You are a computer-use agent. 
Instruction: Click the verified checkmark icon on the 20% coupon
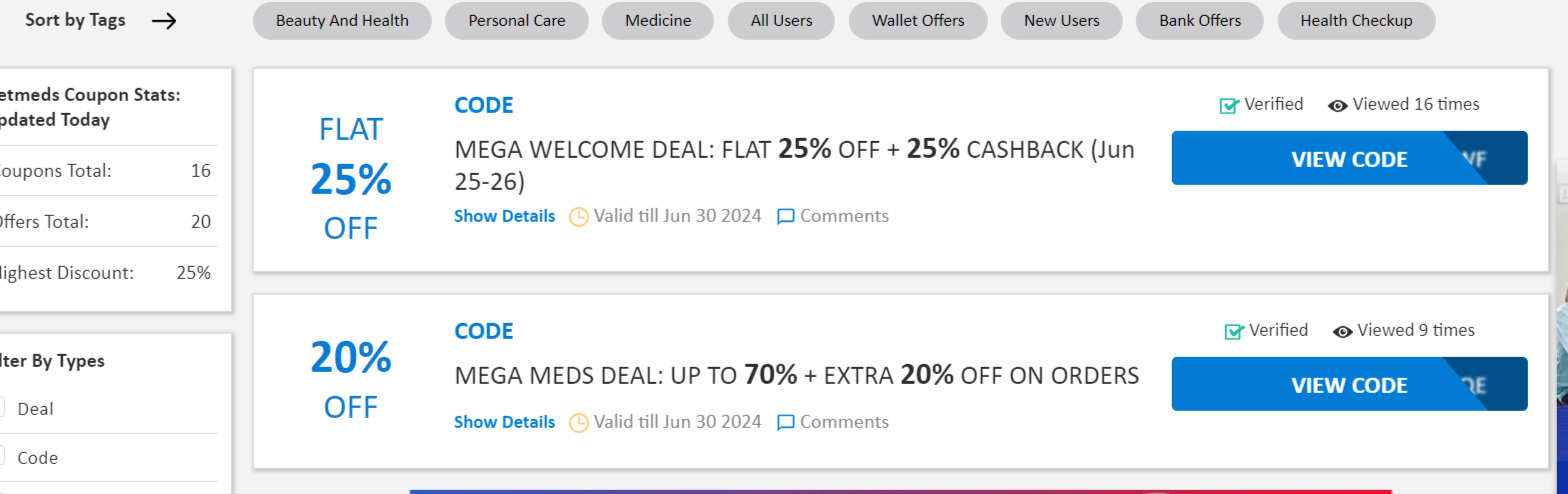[1234, 331]
